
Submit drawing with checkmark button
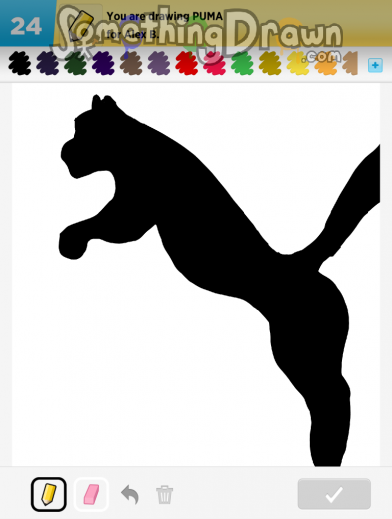click(x=334, y=494)
